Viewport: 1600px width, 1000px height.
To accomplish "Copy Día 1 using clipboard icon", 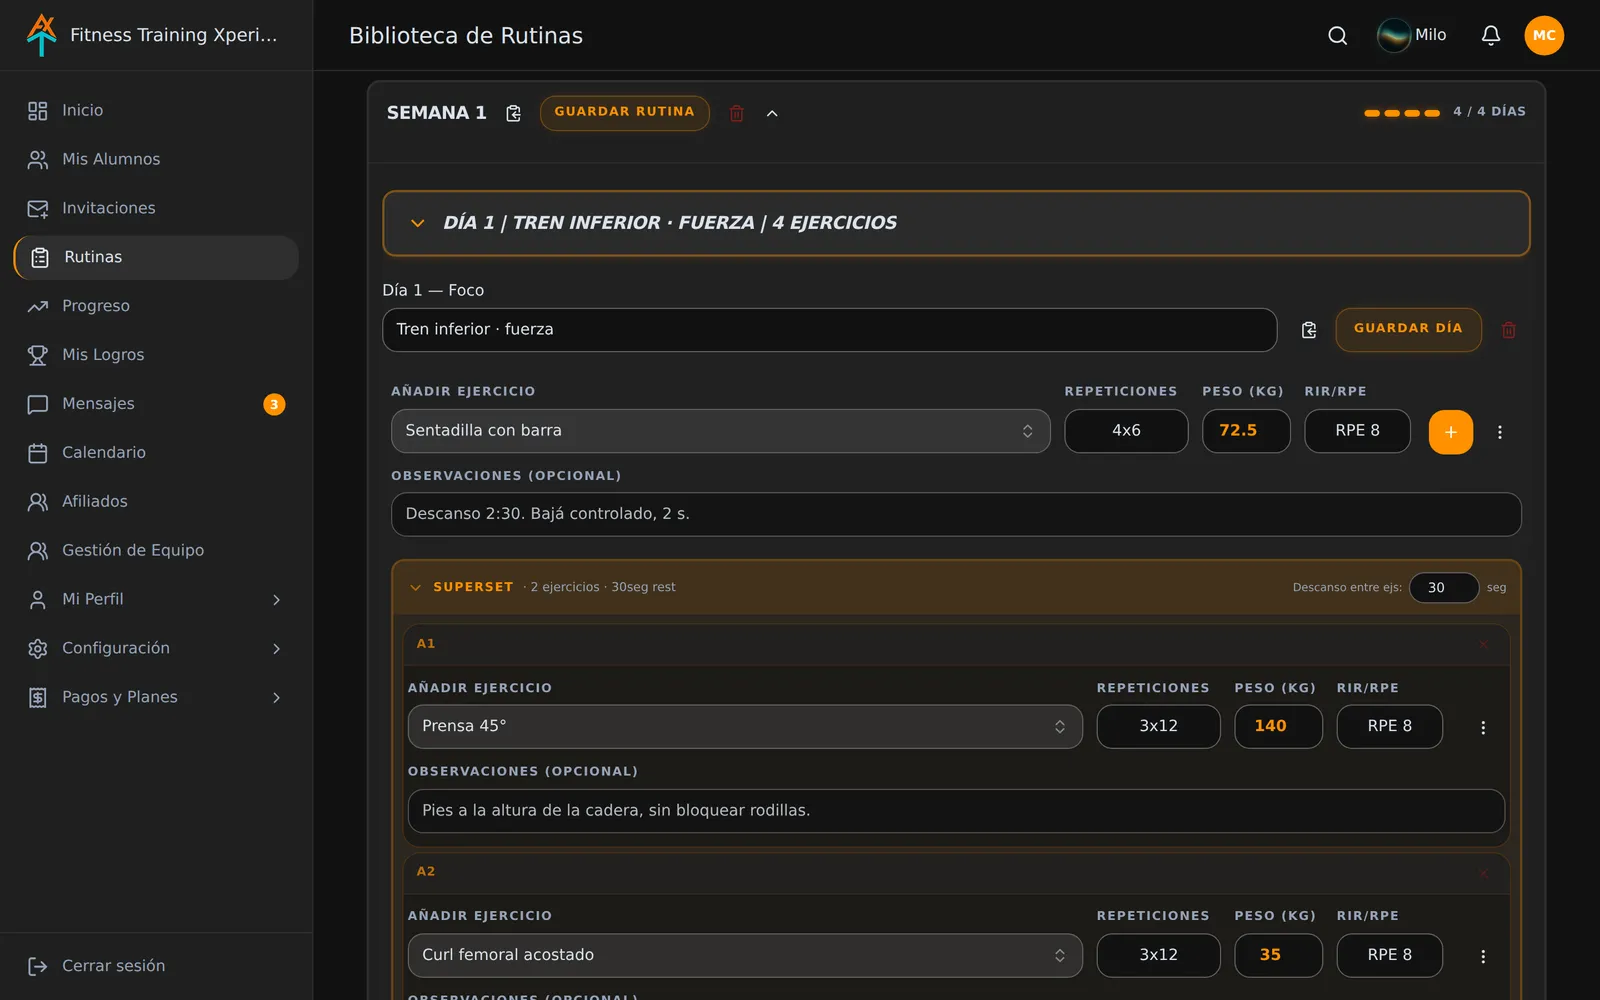I will tap(1309, 330).
